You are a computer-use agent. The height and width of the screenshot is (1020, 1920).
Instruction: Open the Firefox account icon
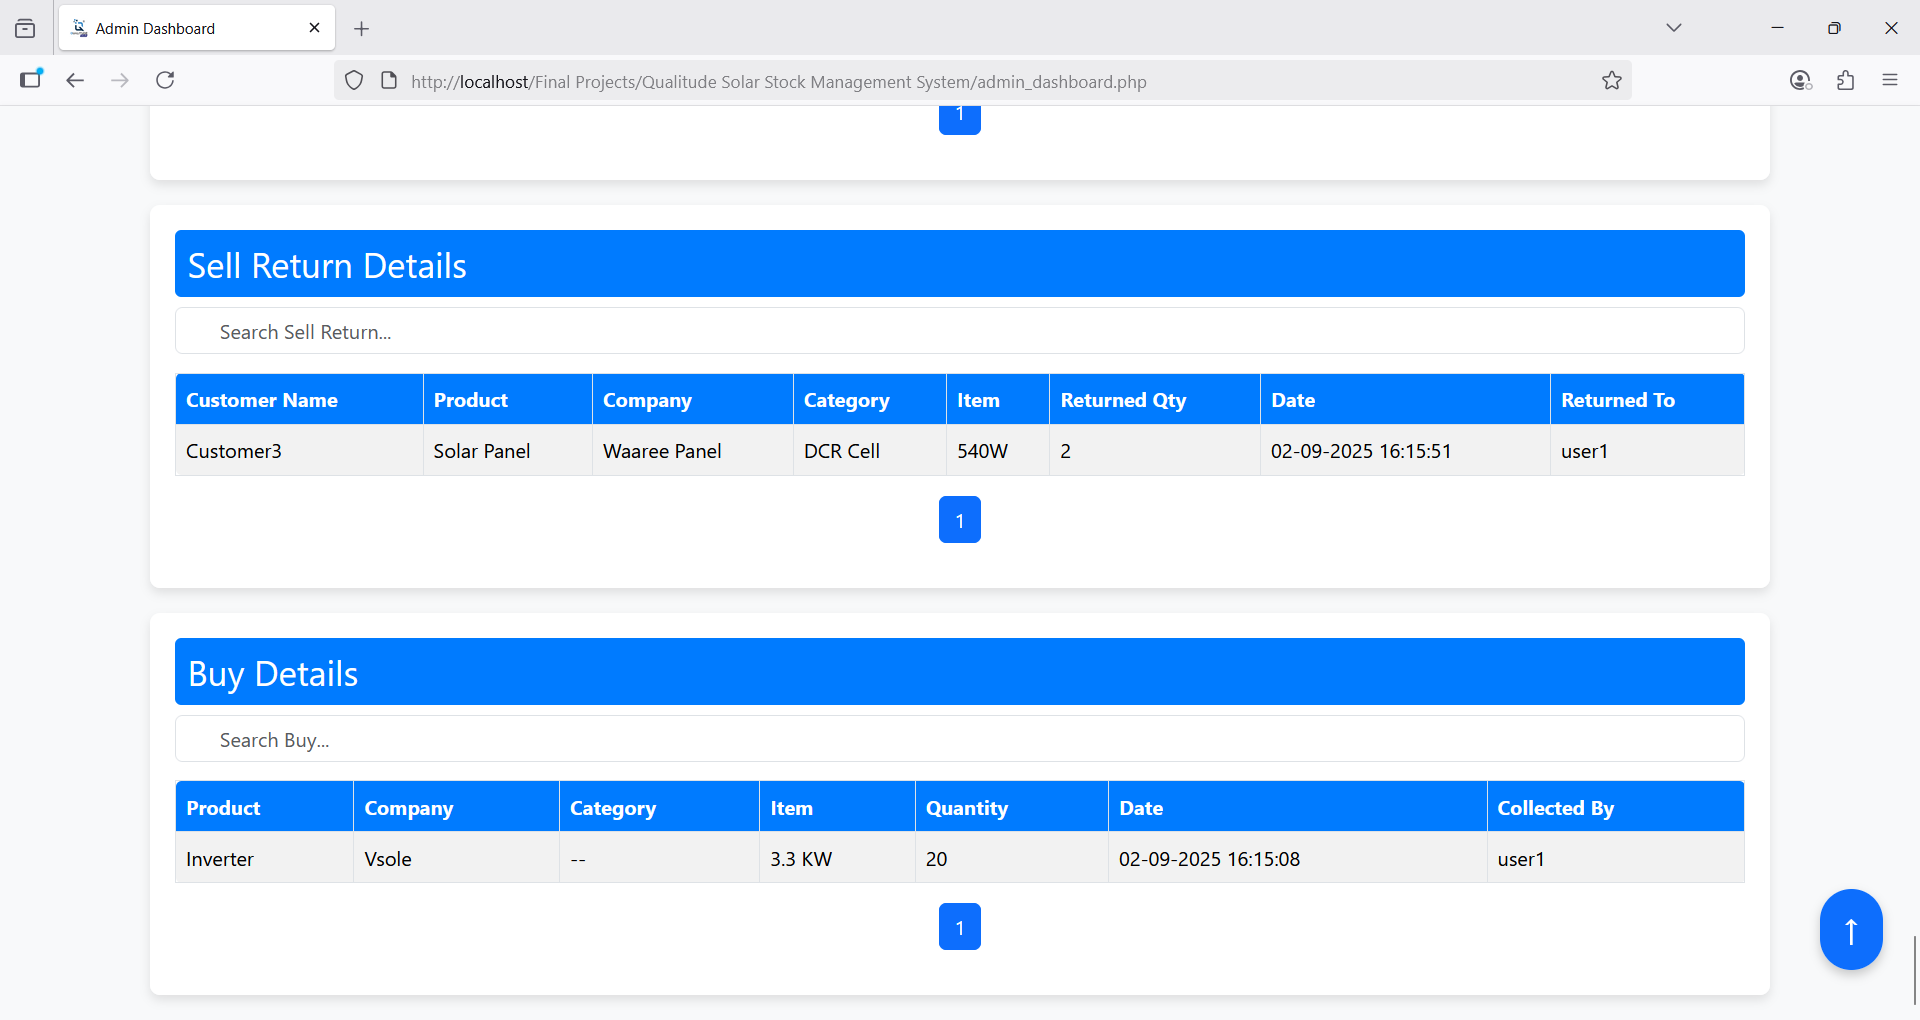click(1800, 80)
